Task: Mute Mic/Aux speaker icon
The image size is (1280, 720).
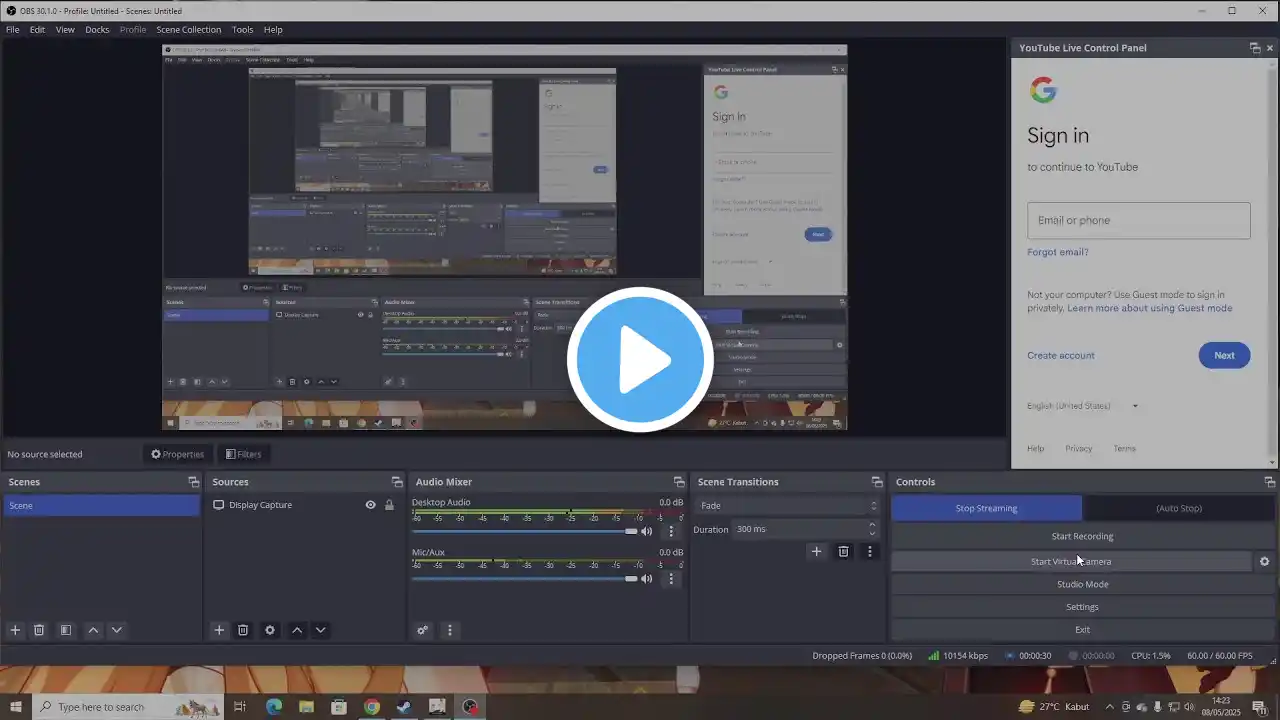Action: [x=647, y=578]
